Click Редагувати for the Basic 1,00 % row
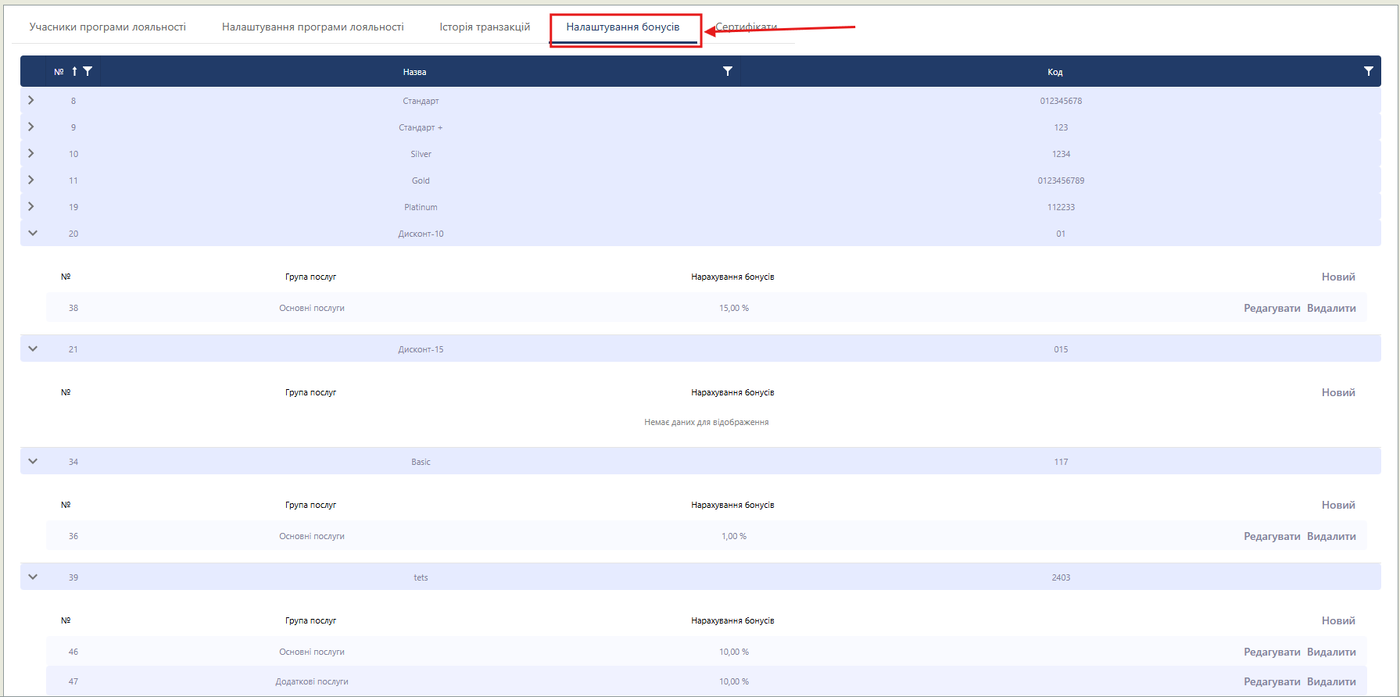Screen dimensions: 1400x697 (x=1271, y=536)
